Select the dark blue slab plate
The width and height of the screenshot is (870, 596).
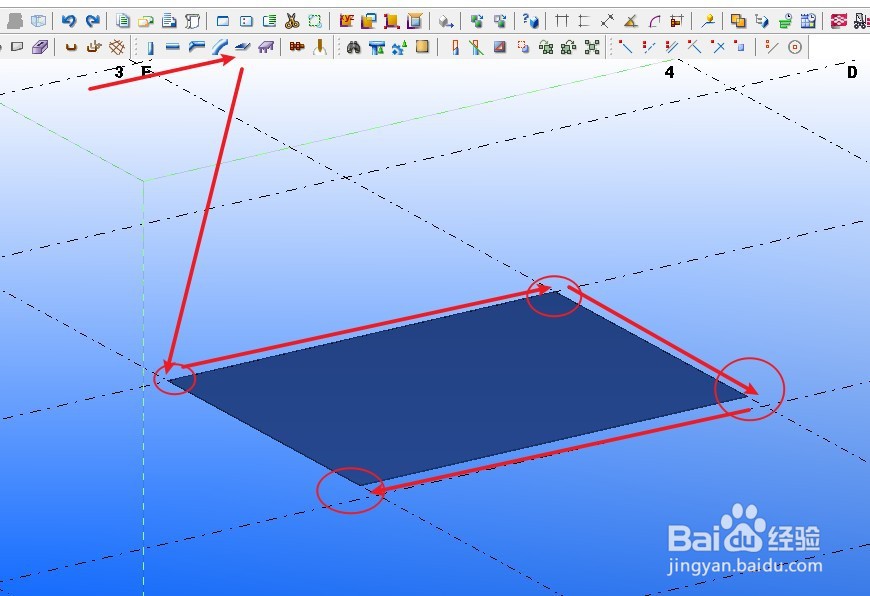point(456,388)
